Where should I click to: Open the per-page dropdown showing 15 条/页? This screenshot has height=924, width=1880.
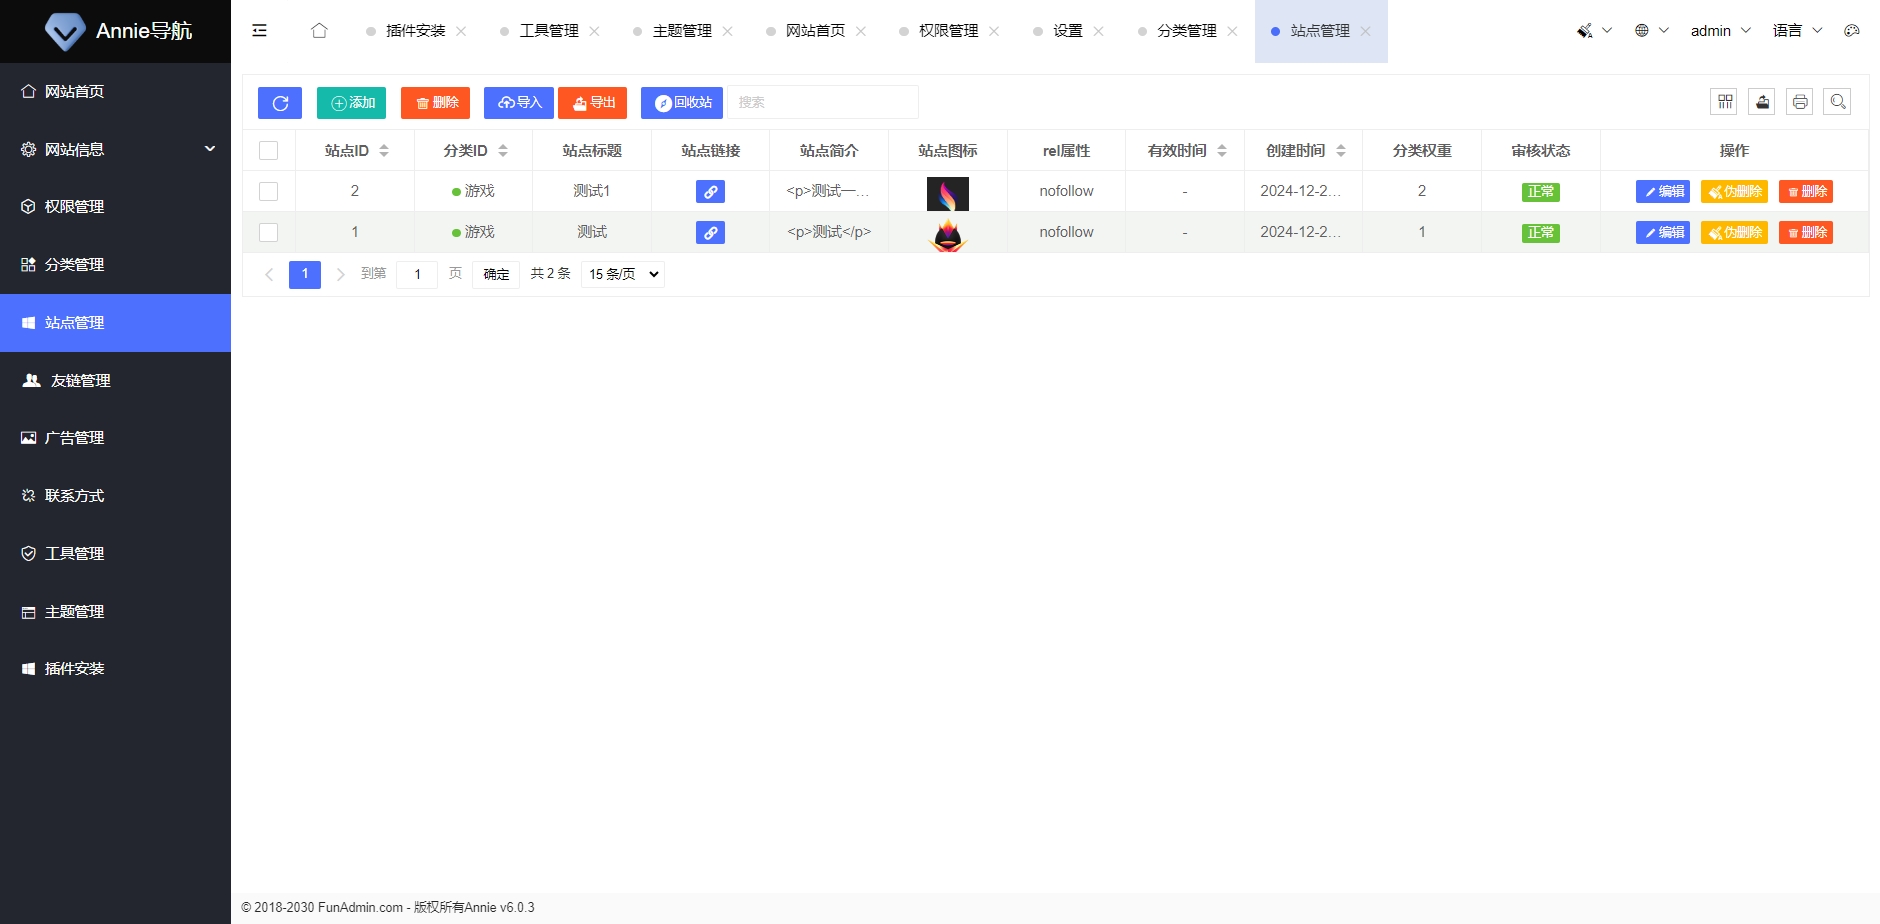coord(621,273)
